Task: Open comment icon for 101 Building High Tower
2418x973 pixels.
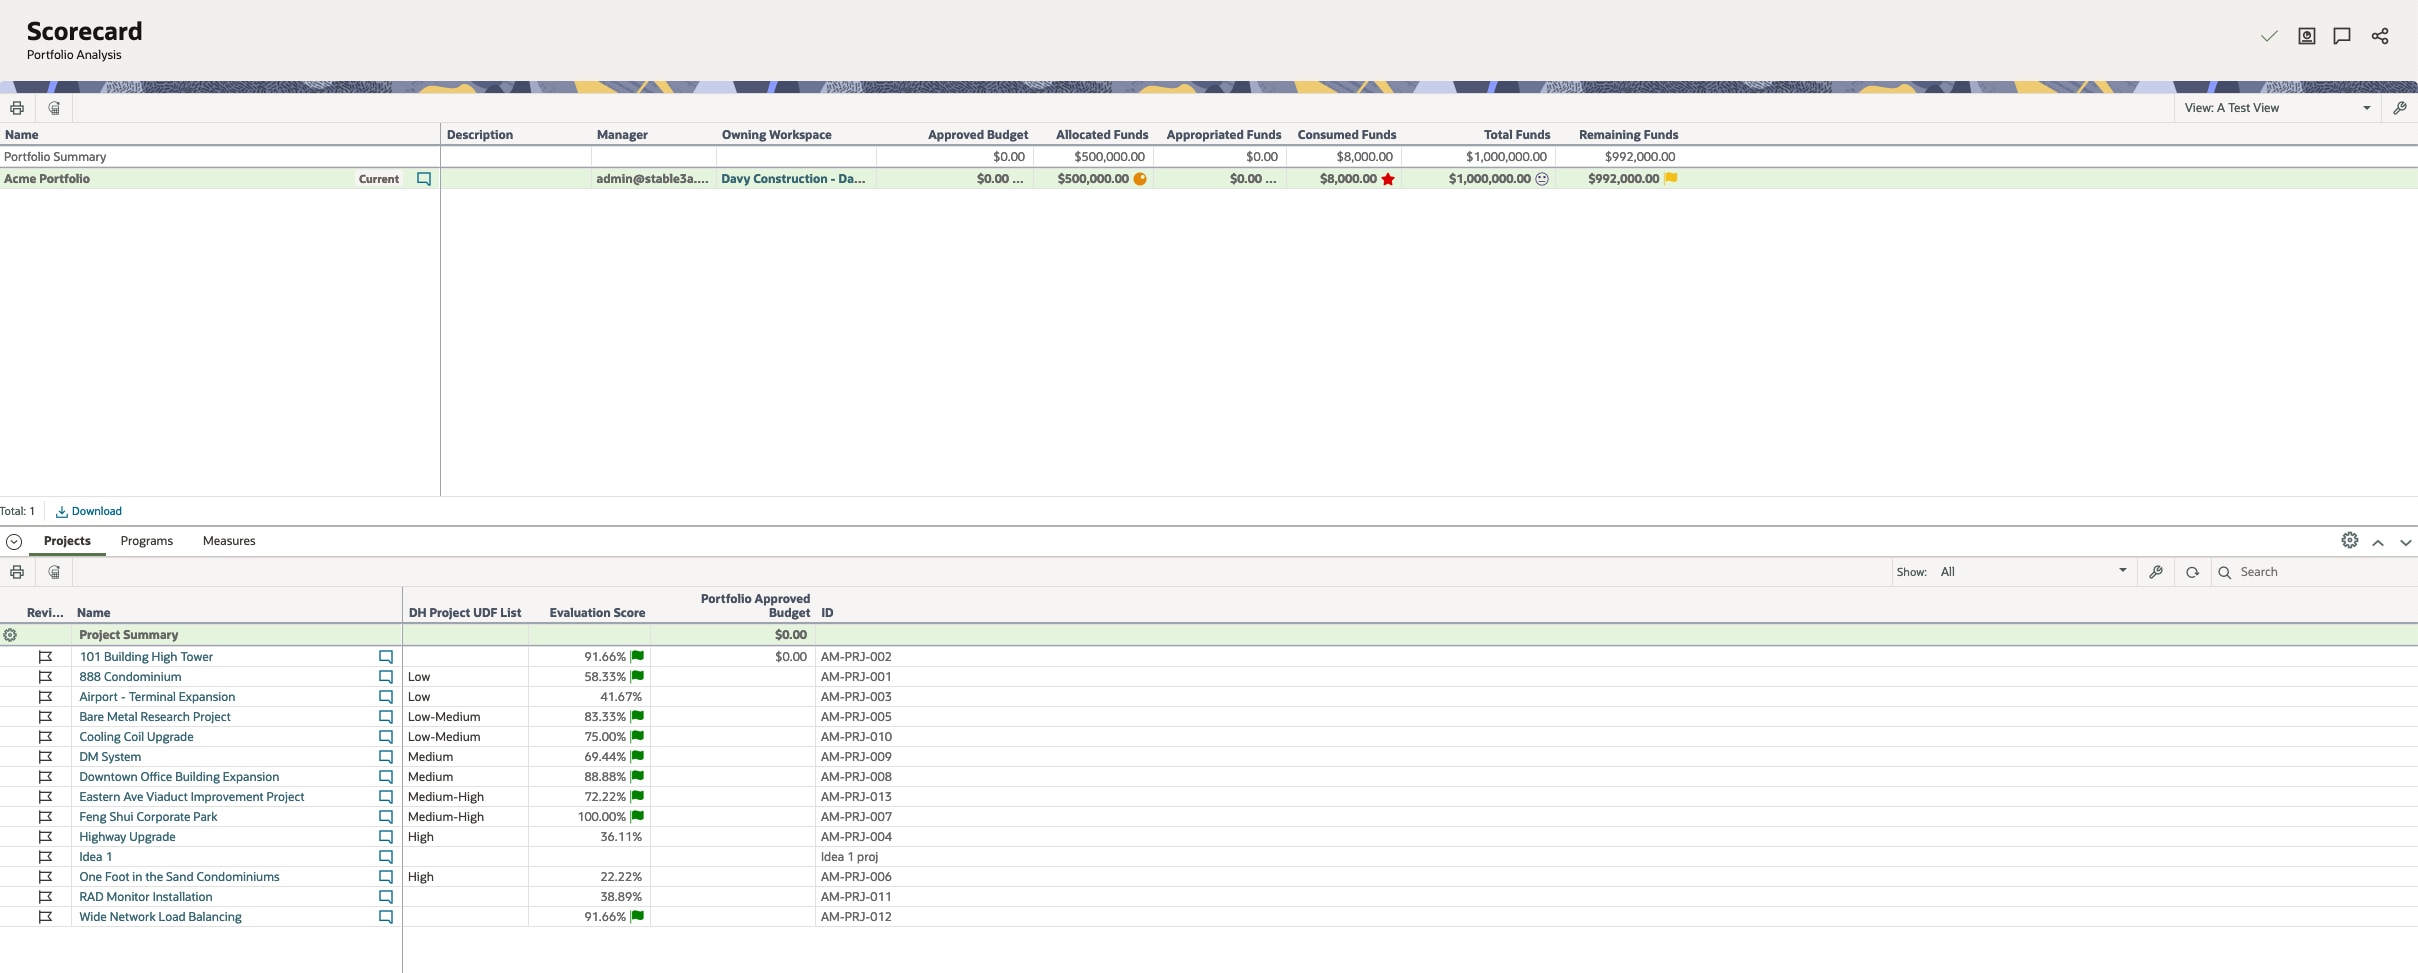Action: tap(386, 657)
